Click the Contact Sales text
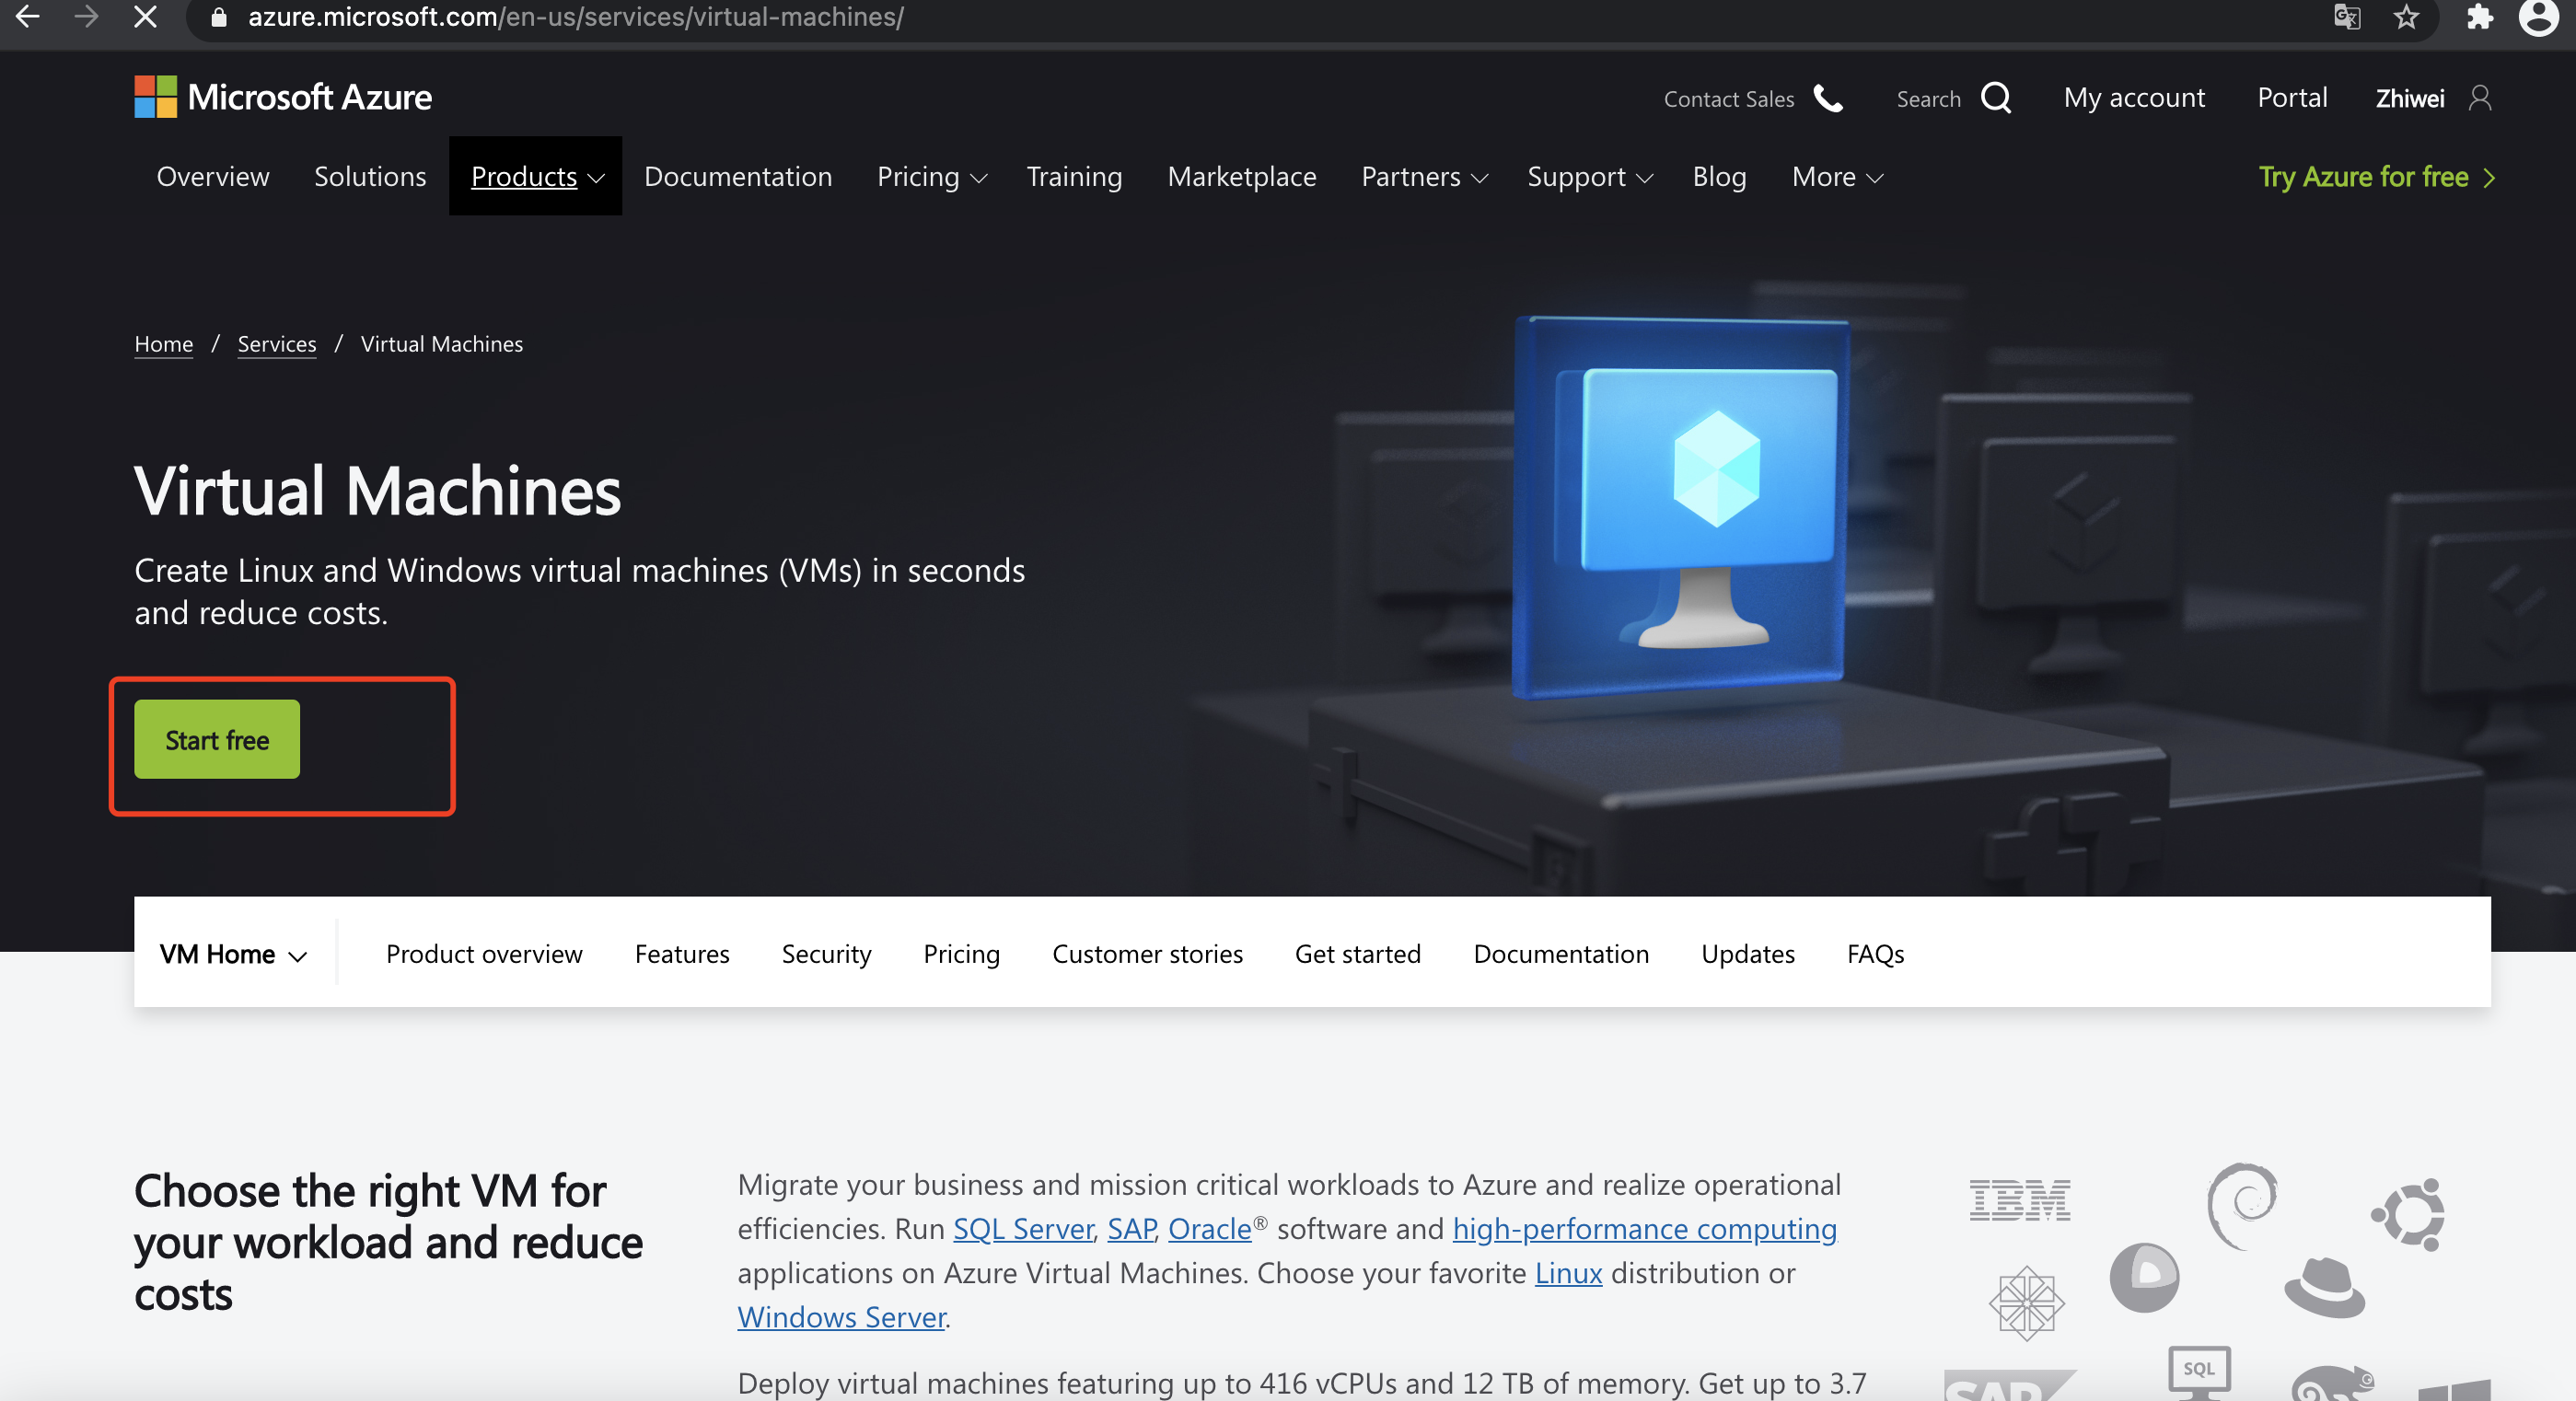Viewport: 2576px width, 1401px height. tap(1729, 99)
